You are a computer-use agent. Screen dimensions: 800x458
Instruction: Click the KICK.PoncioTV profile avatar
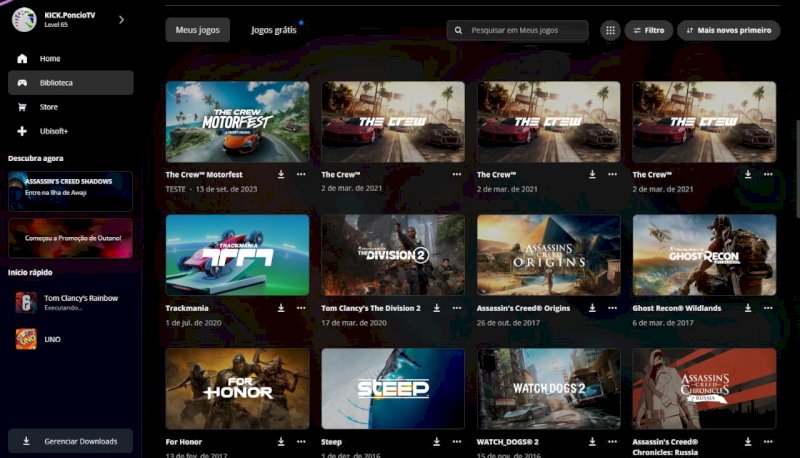click(x=24, y=19)
